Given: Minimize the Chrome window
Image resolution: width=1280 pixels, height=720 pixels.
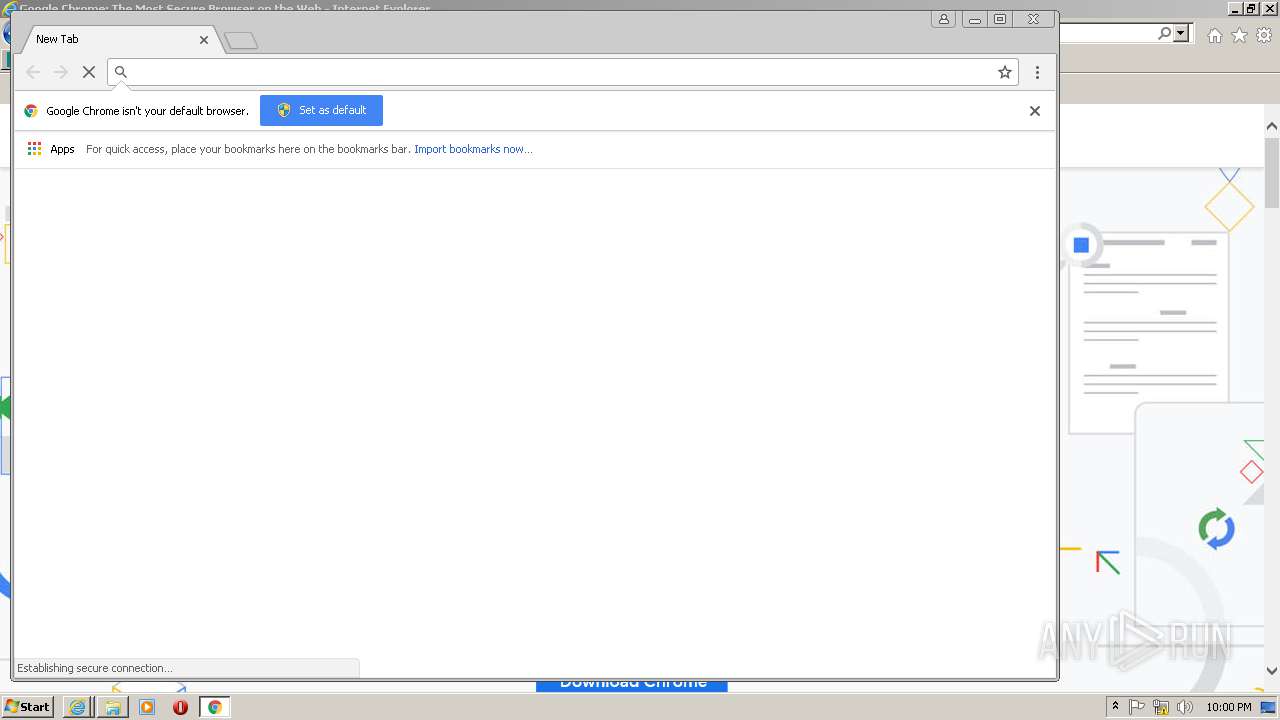Looking at the screenshot, I should pyautogui.click(x=975, y=19).
